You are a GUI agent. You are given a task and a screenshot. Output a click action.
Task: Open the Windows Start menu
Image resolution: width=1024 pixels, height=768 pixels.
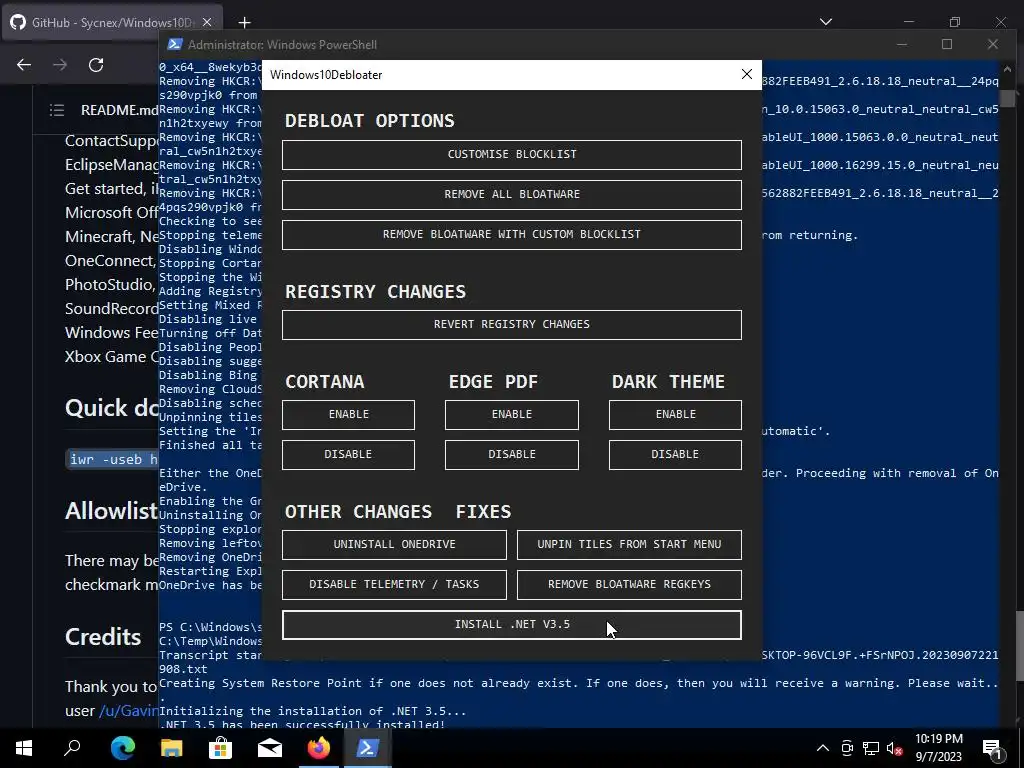(x=24, y=748)
